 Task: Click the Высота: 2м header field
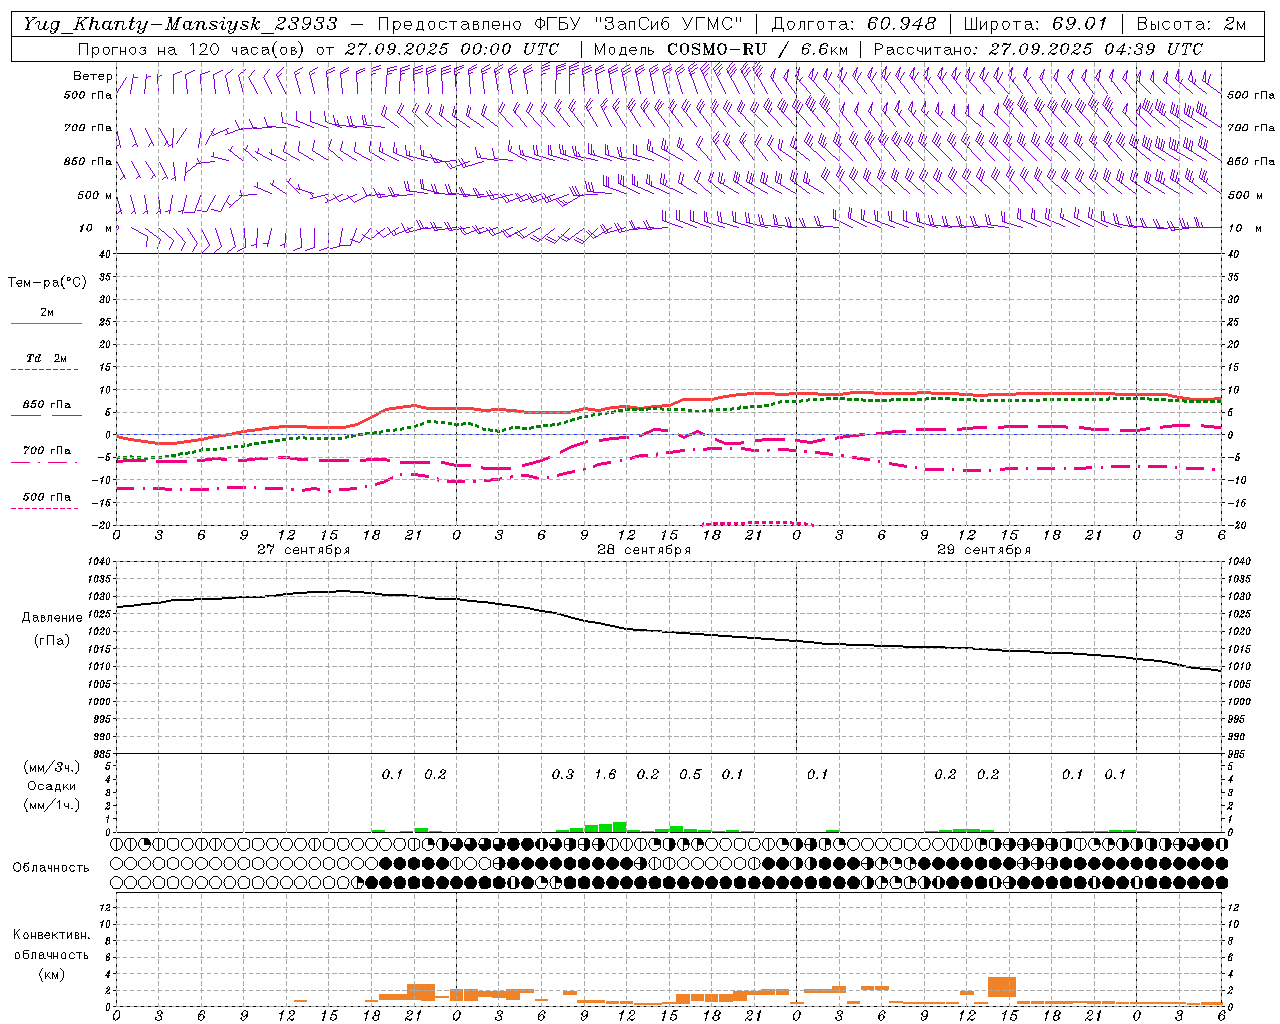click(x=1191, y=24)
